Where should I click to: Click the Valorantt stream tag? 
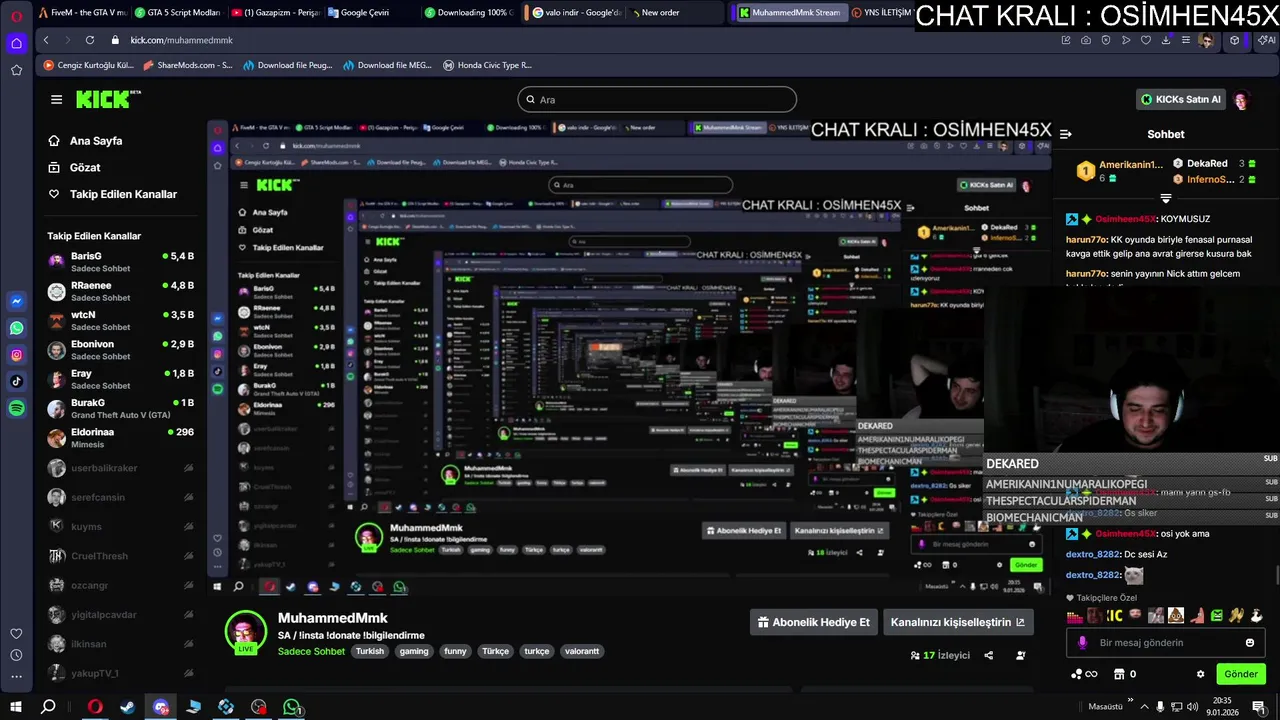(582, 651)
